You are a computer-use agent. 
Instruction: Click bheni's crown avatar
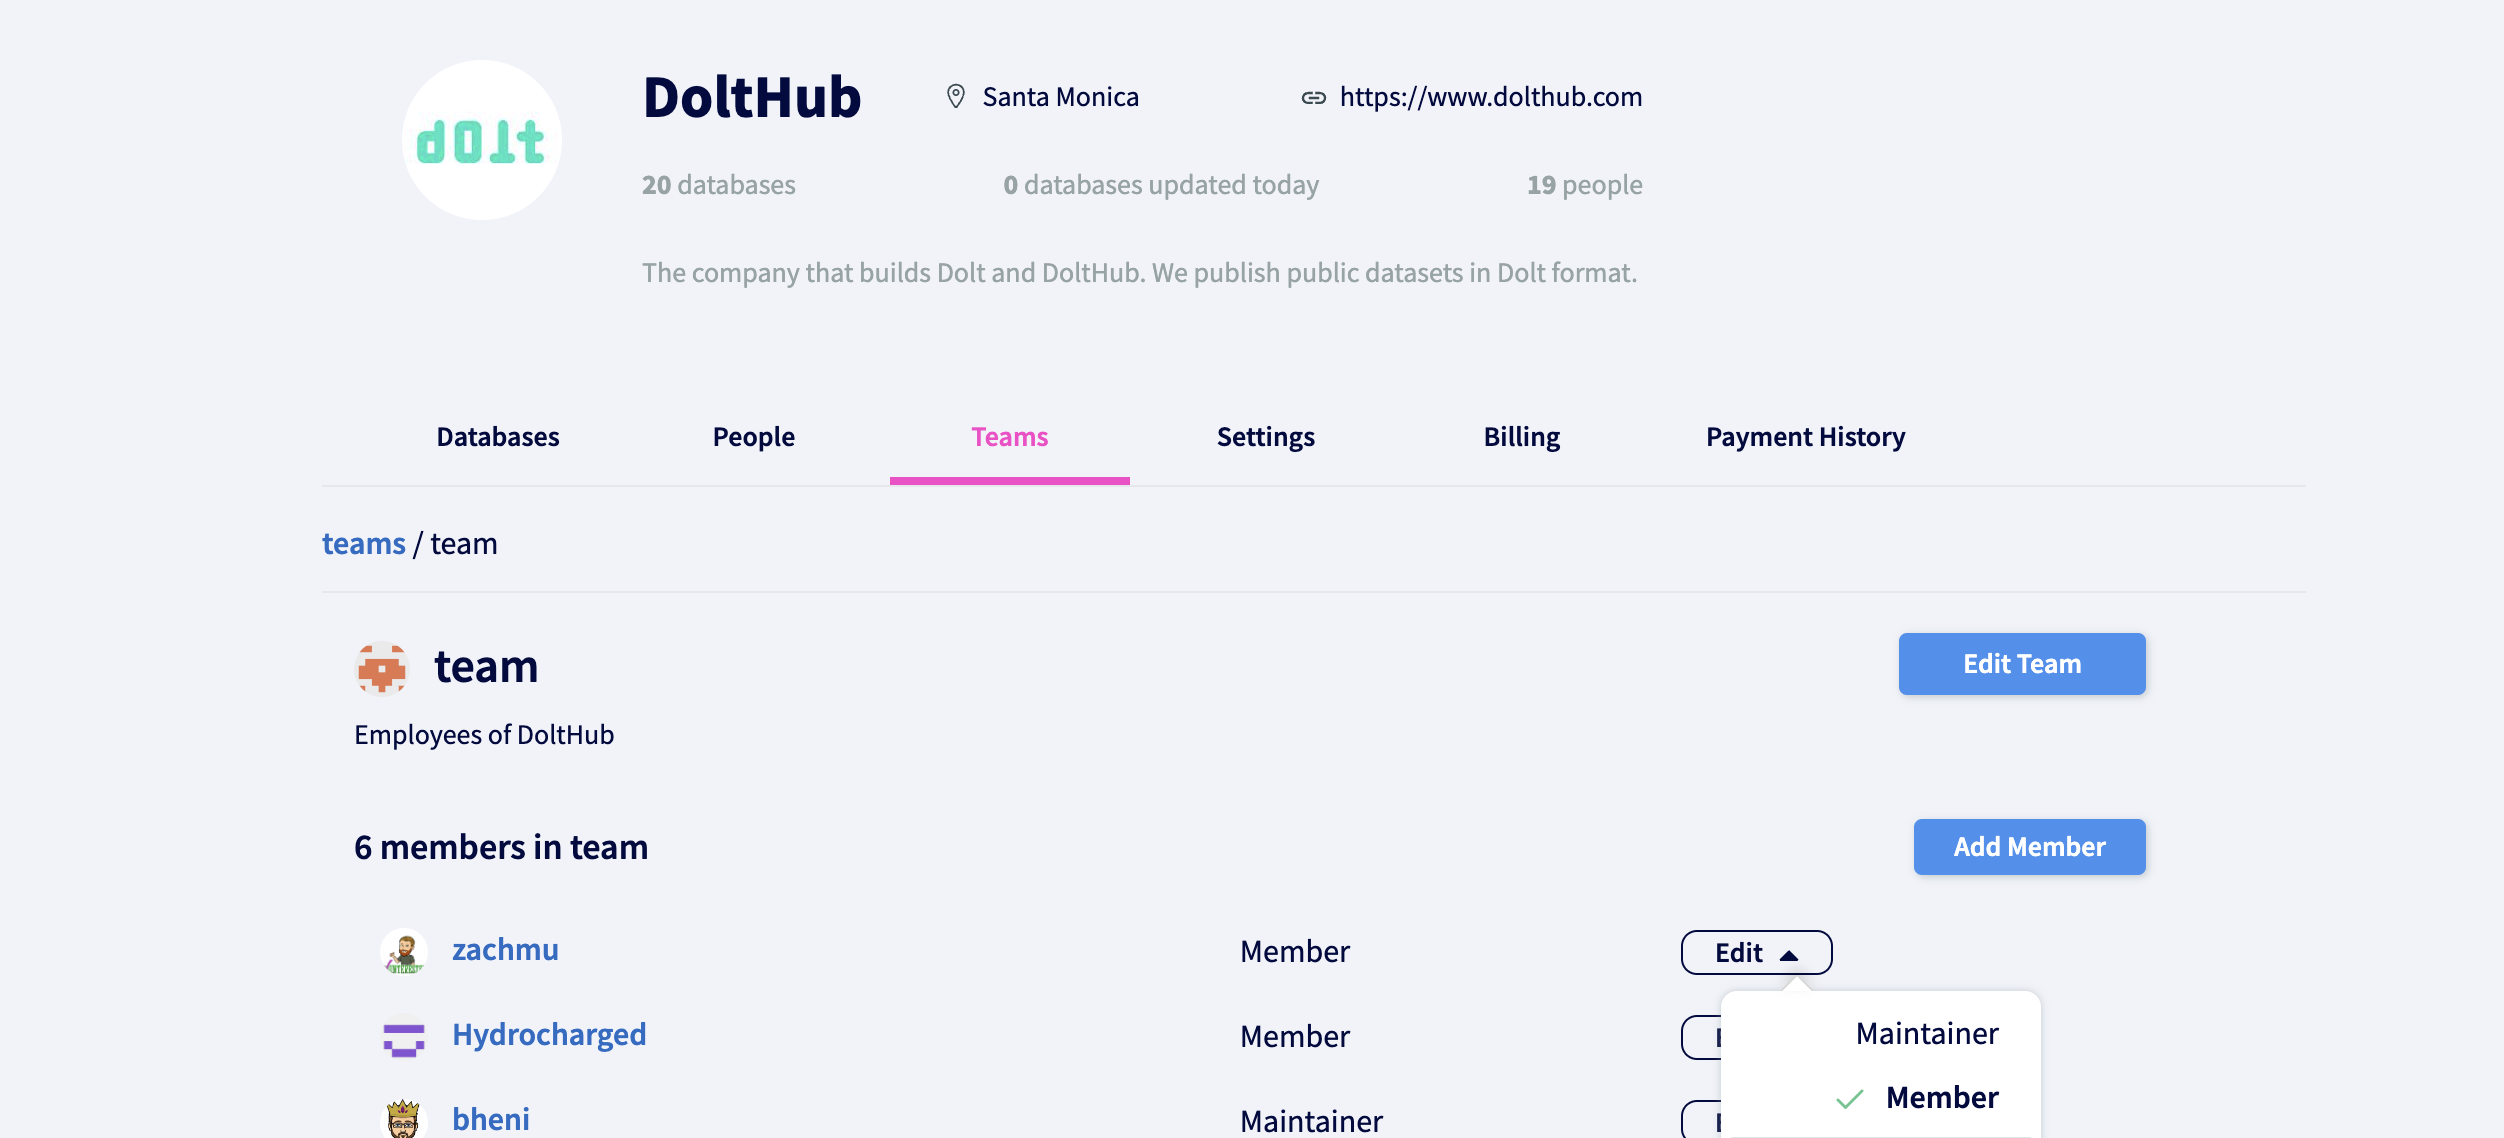click(x=406, y=1119)
